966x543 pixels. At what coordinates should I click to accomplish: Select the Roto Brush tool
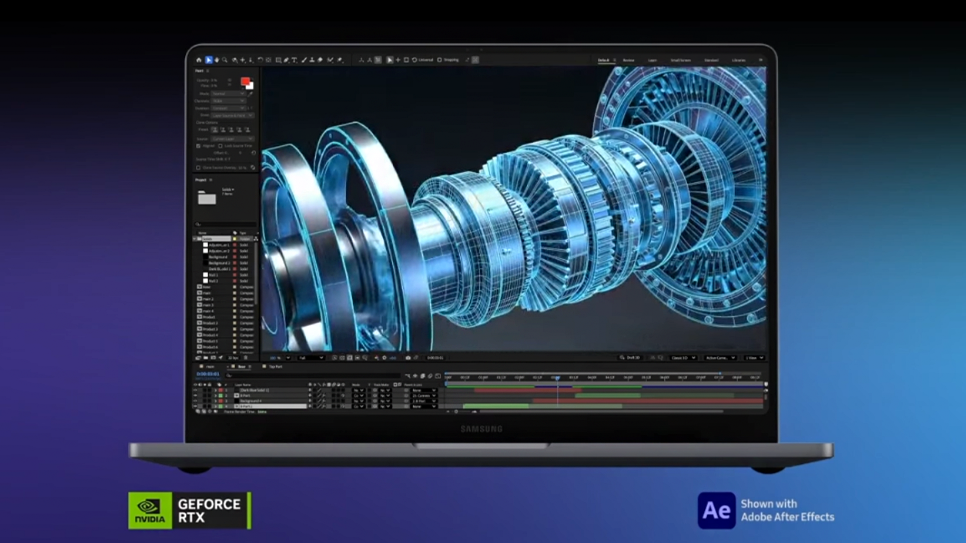(330, 60)
